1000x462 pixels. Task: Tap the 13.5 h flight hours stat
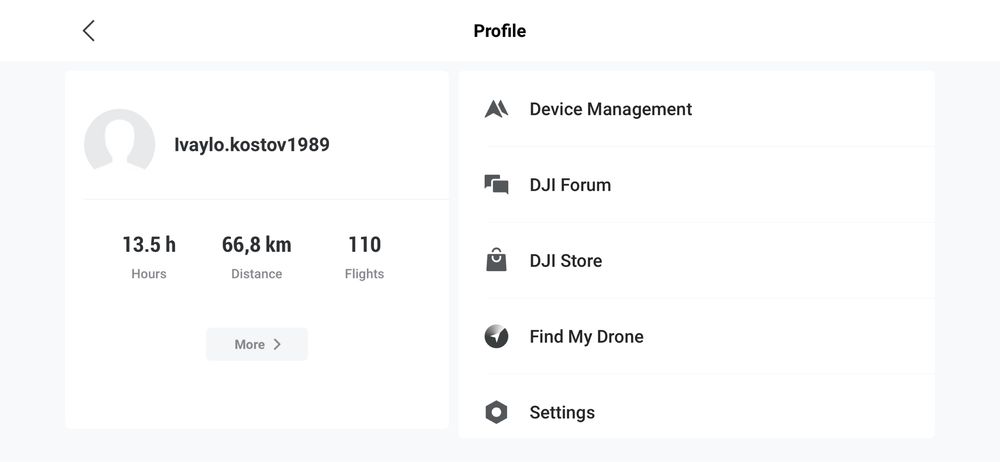click(149, 244)
